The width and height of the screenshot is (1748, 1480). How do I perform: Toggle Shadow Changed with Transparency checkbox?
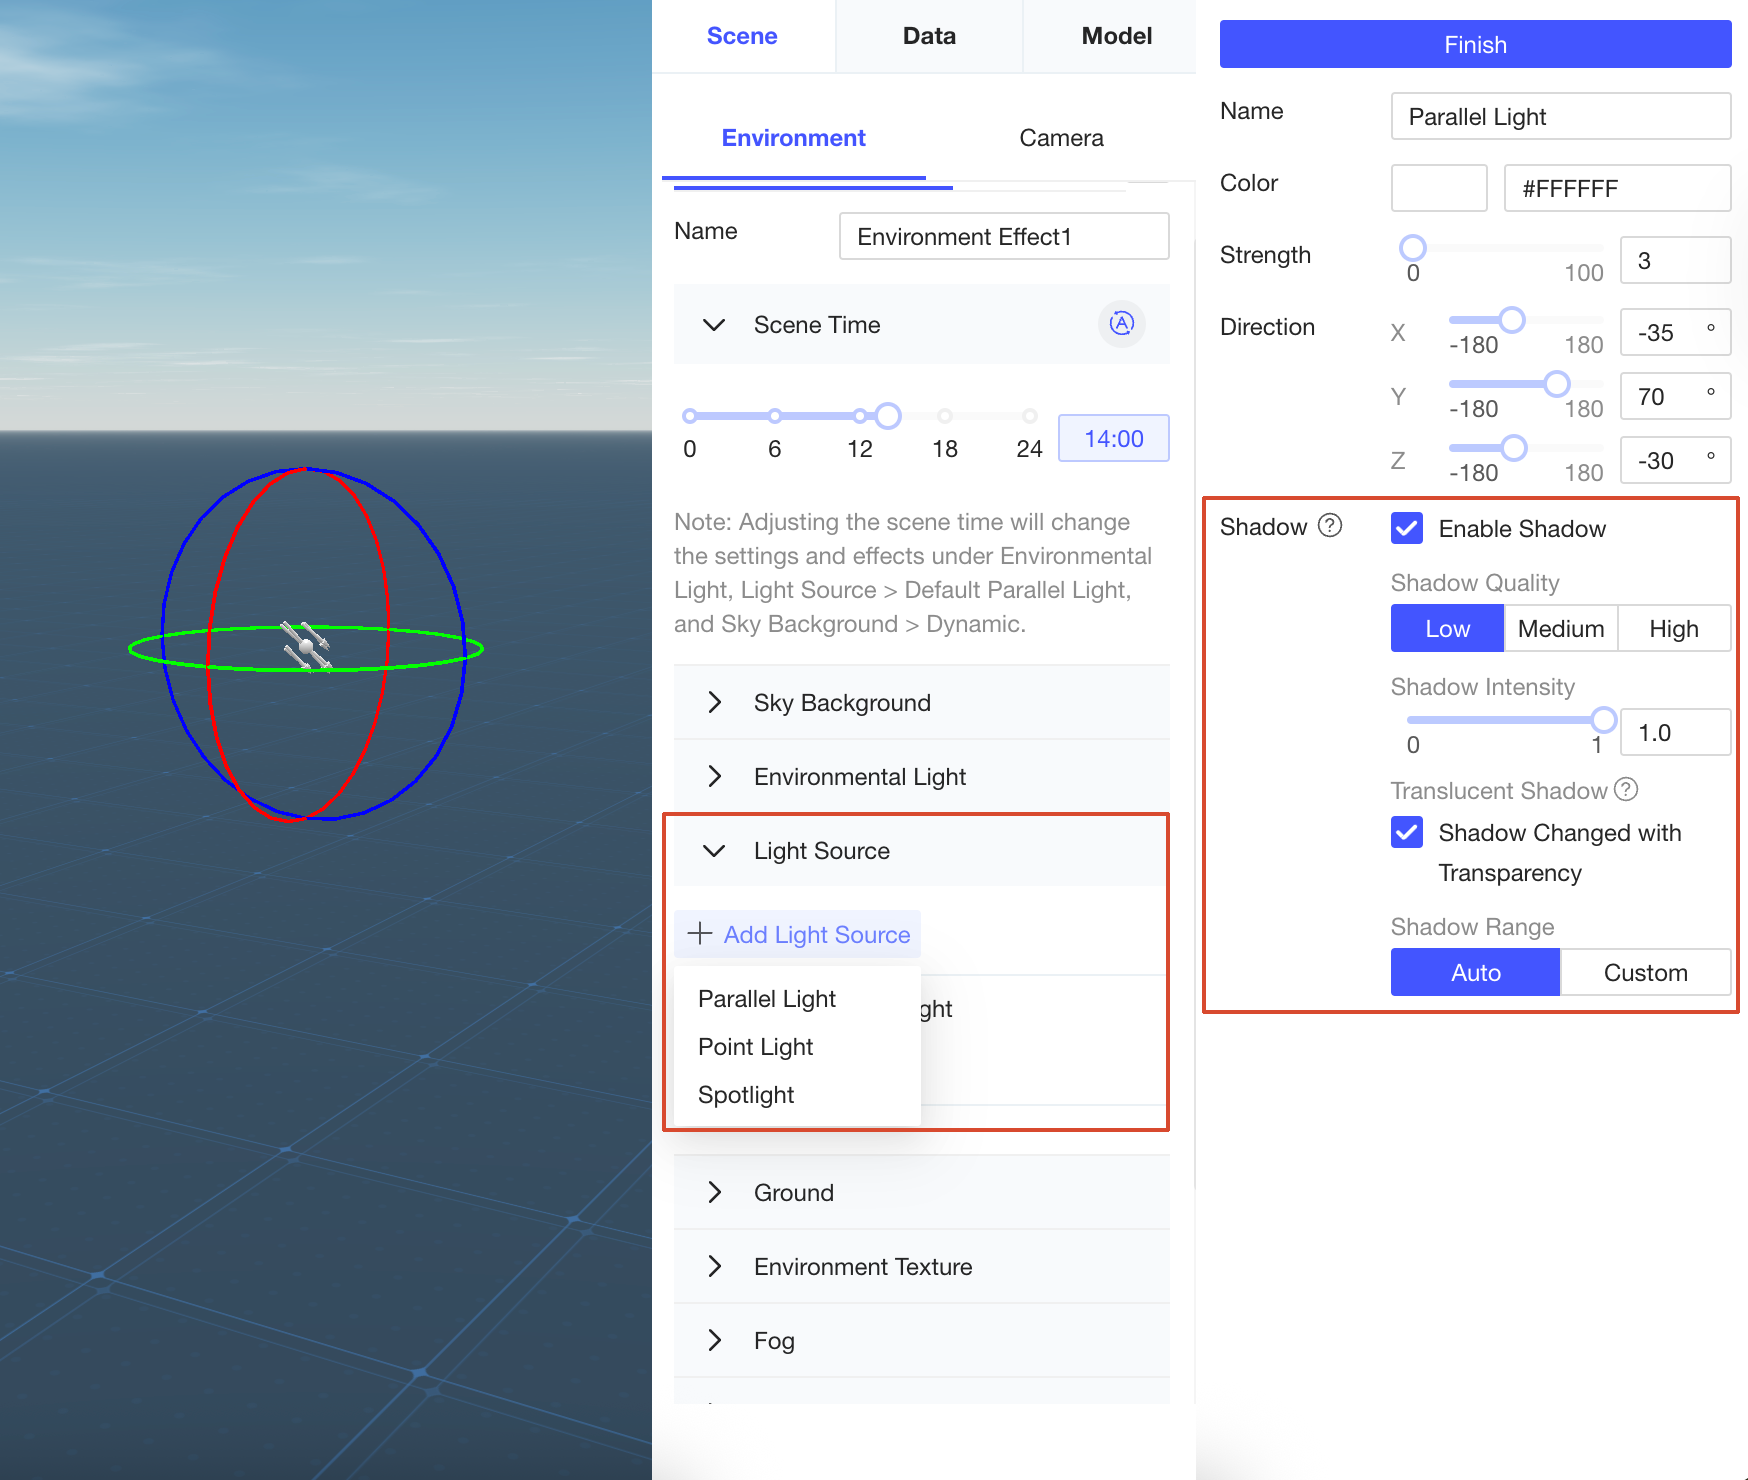(x=1407, y=832)
